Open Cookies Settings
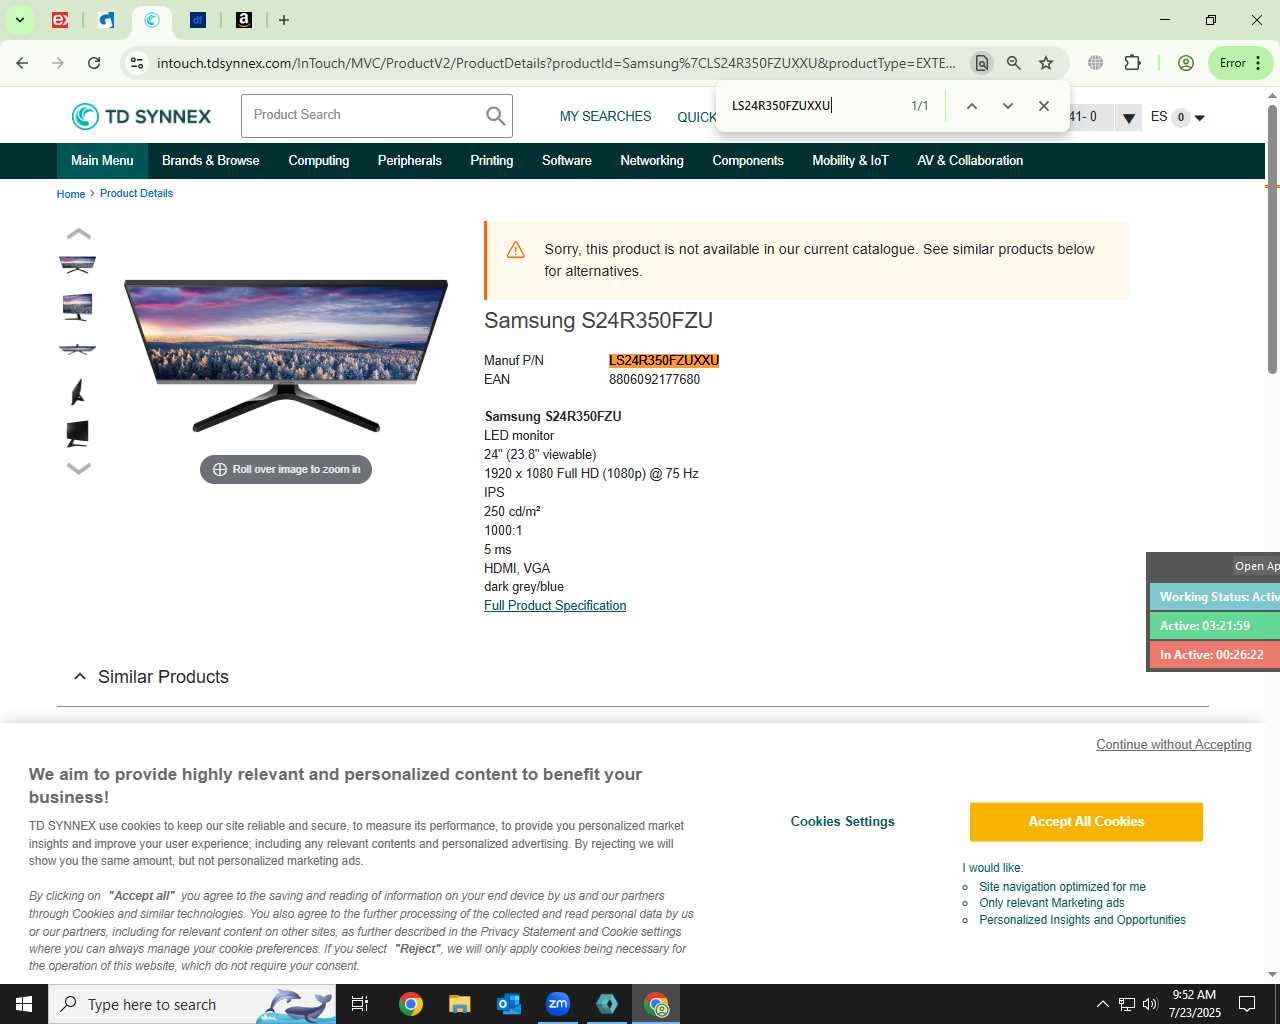 (x=843, y=822)
